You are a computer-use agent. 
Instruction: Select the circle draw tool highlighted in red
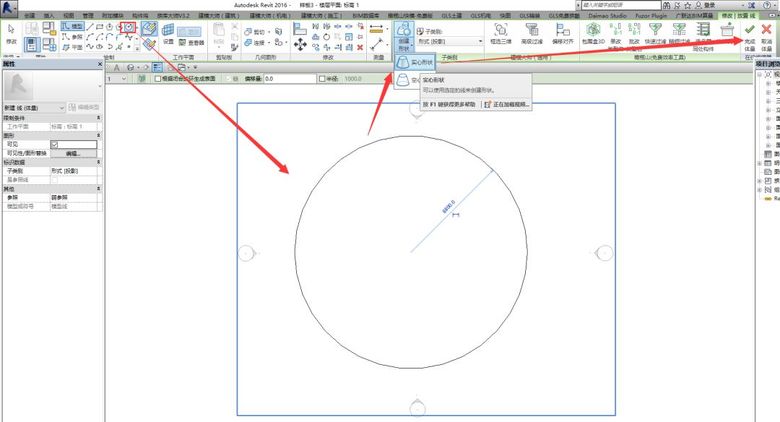coord(128,26)
